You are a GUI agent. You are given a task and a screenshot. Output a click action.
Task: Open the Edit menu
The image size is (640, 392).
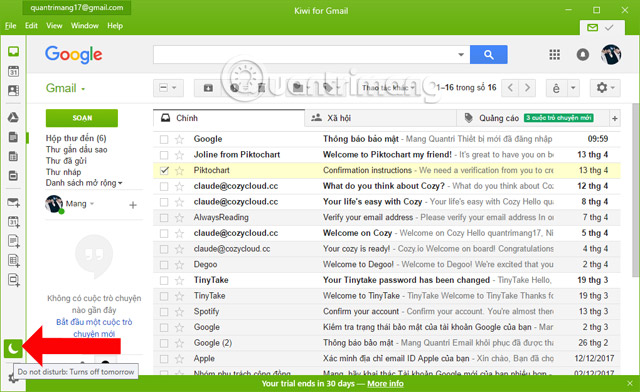point(31,26)
